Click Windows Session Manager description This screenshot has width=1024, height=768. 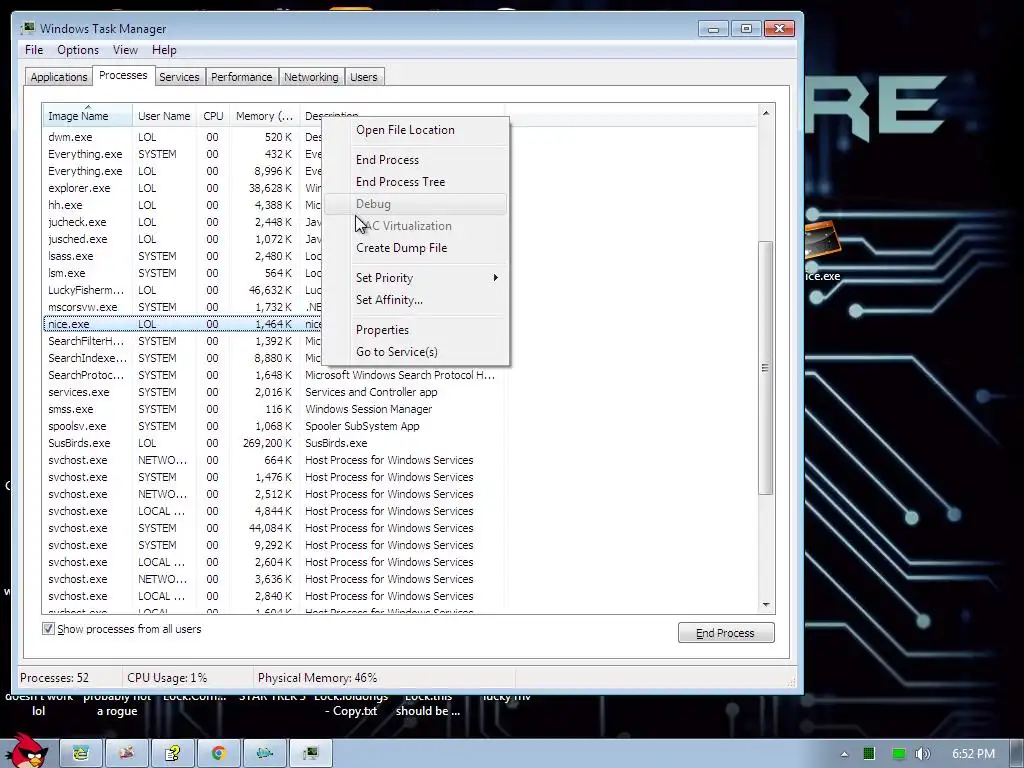(x=368, y=409)
